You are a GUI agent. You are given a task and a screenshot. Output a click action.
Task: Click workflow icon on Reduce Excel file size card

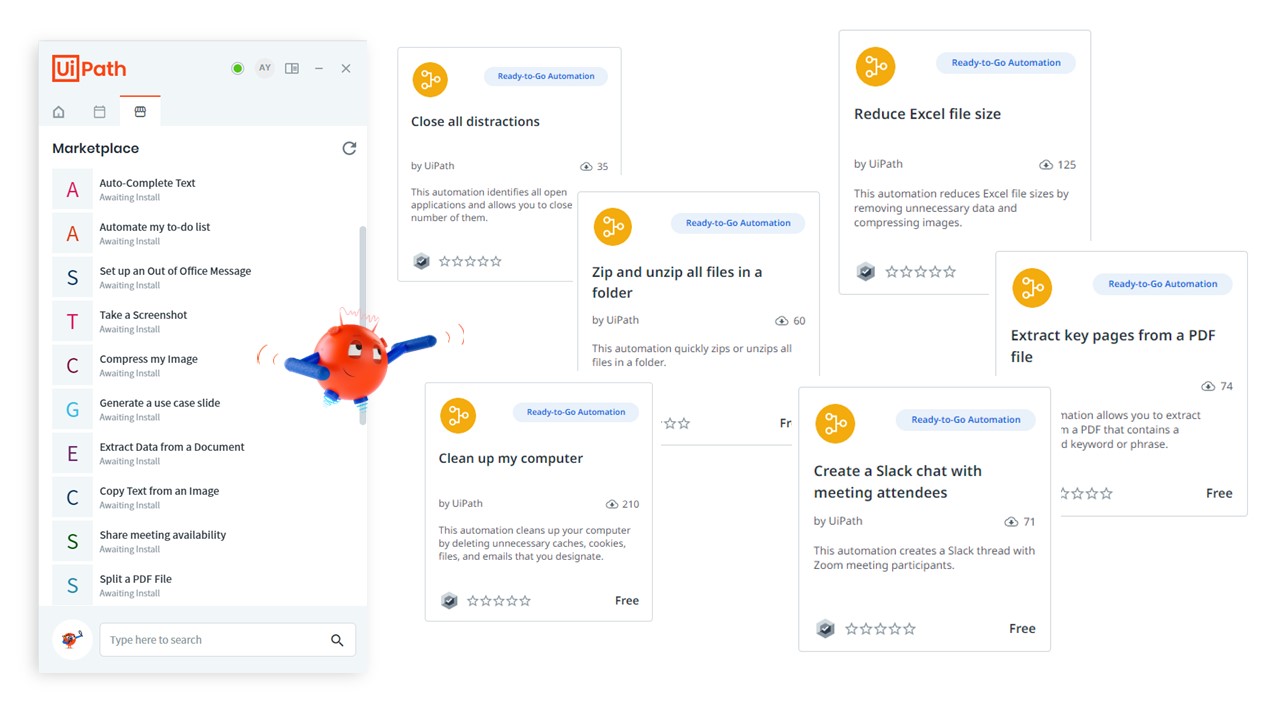[875, 67]
